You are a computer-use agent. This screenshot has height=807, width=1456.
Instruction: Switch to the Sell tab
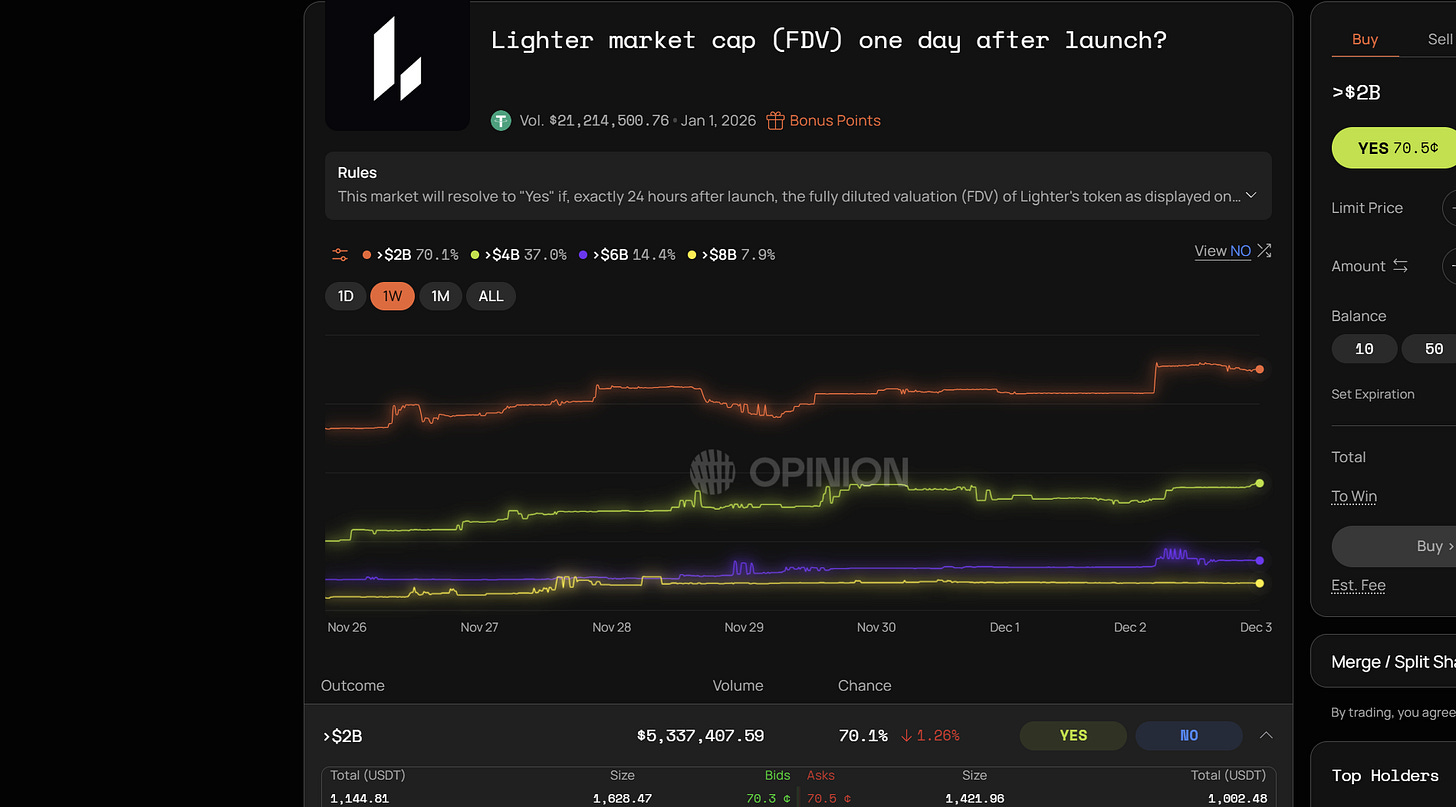pyautogui.click(x=1440, y=39)
